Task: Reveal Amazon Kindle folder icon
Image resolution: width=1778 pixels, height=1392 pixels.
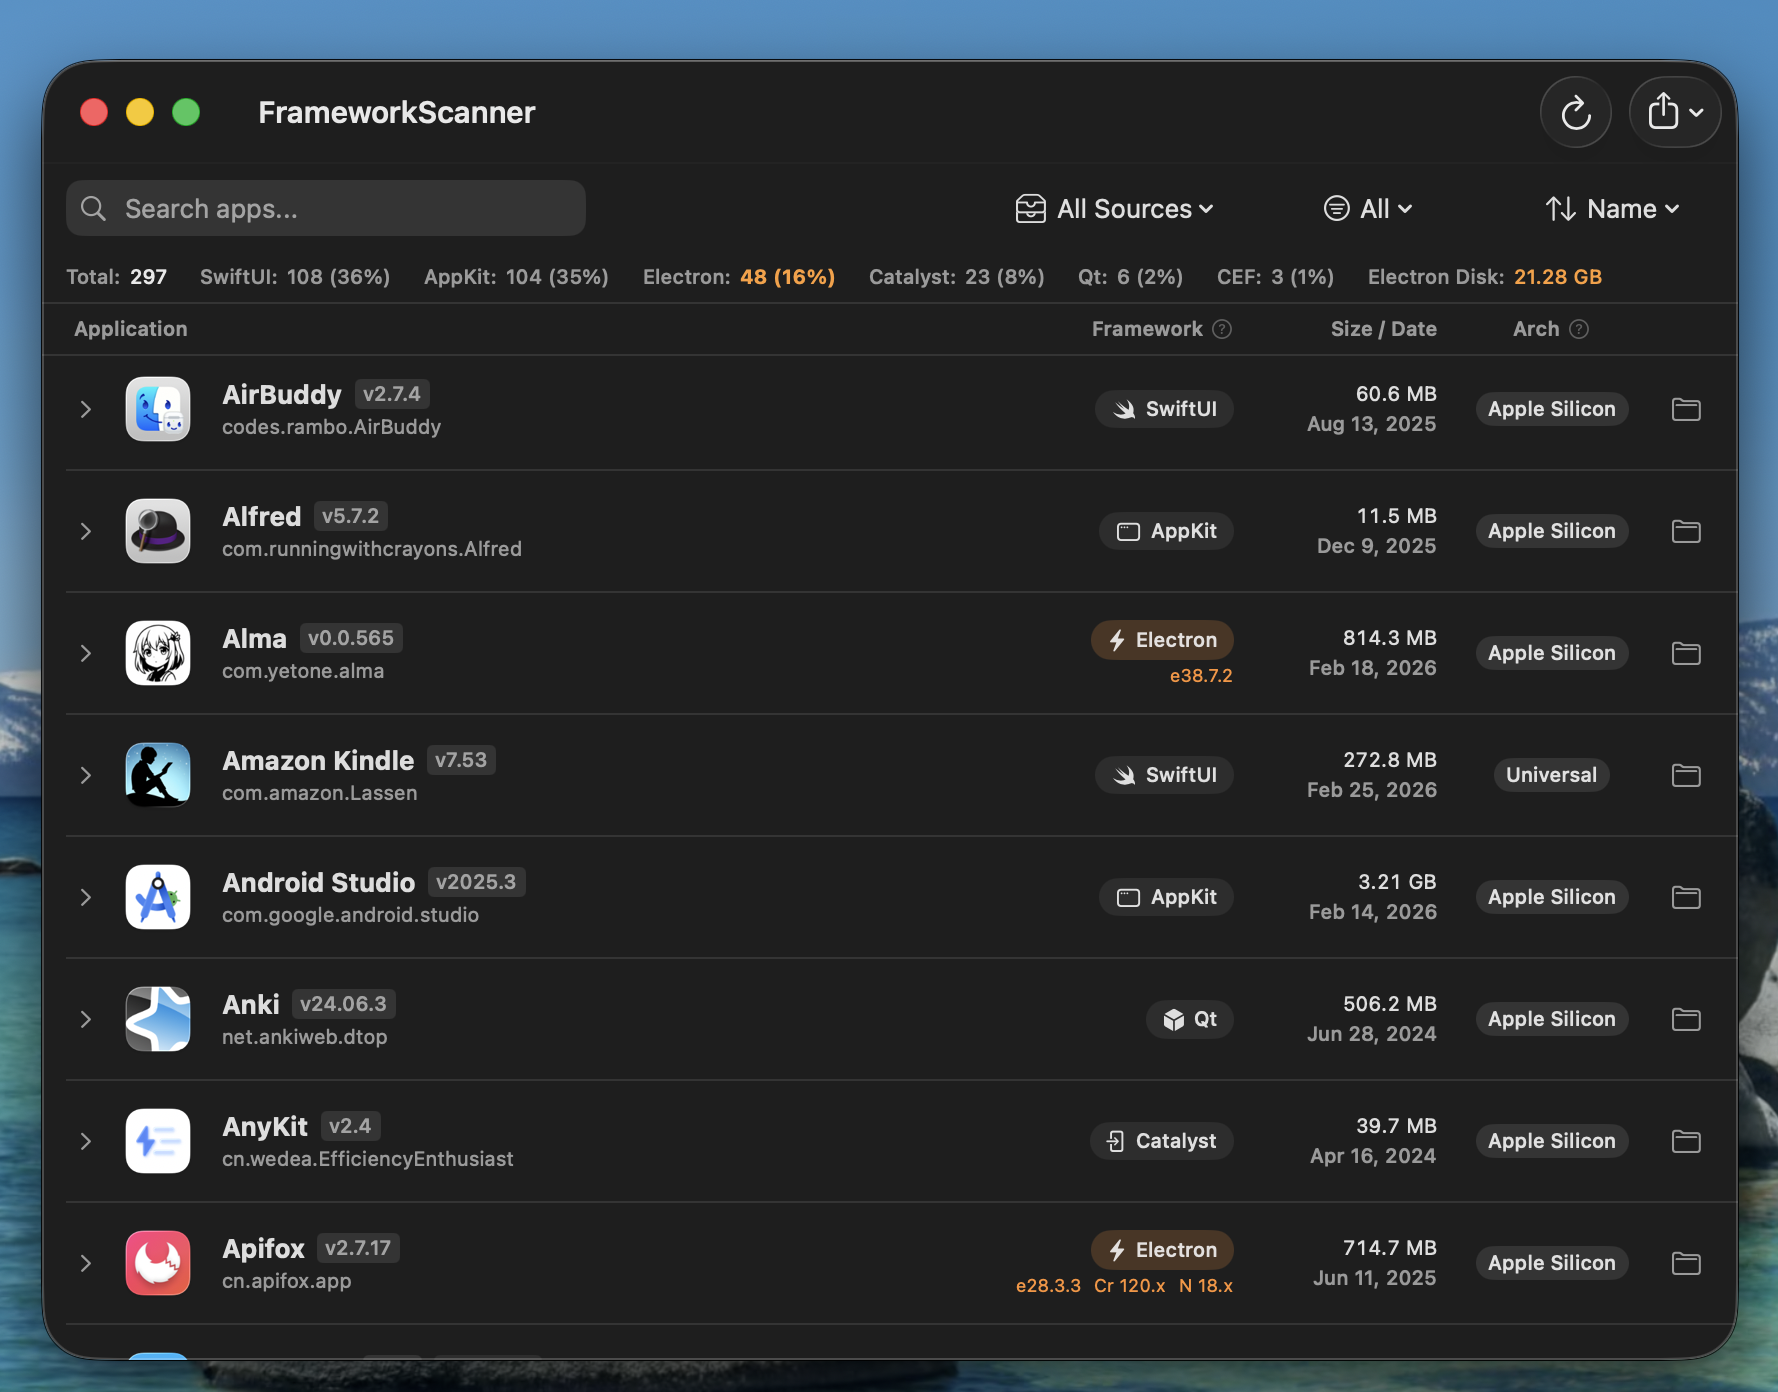Action: click(x=1686, y=775)
